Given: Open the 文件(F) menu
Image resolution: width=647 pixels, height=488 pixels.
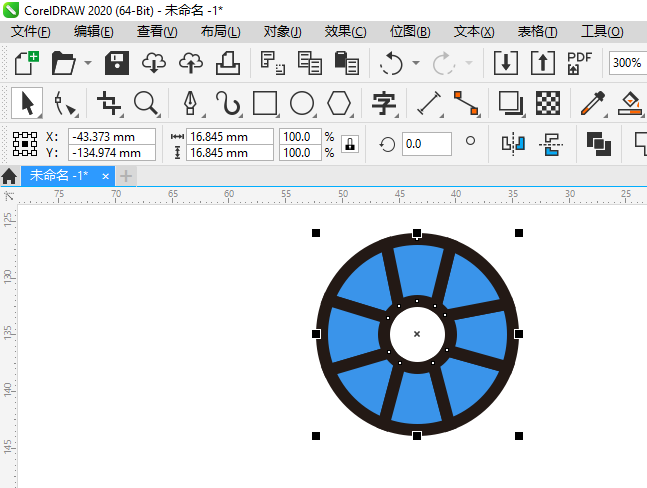Looking at the screenshot, I should (31, 32).
